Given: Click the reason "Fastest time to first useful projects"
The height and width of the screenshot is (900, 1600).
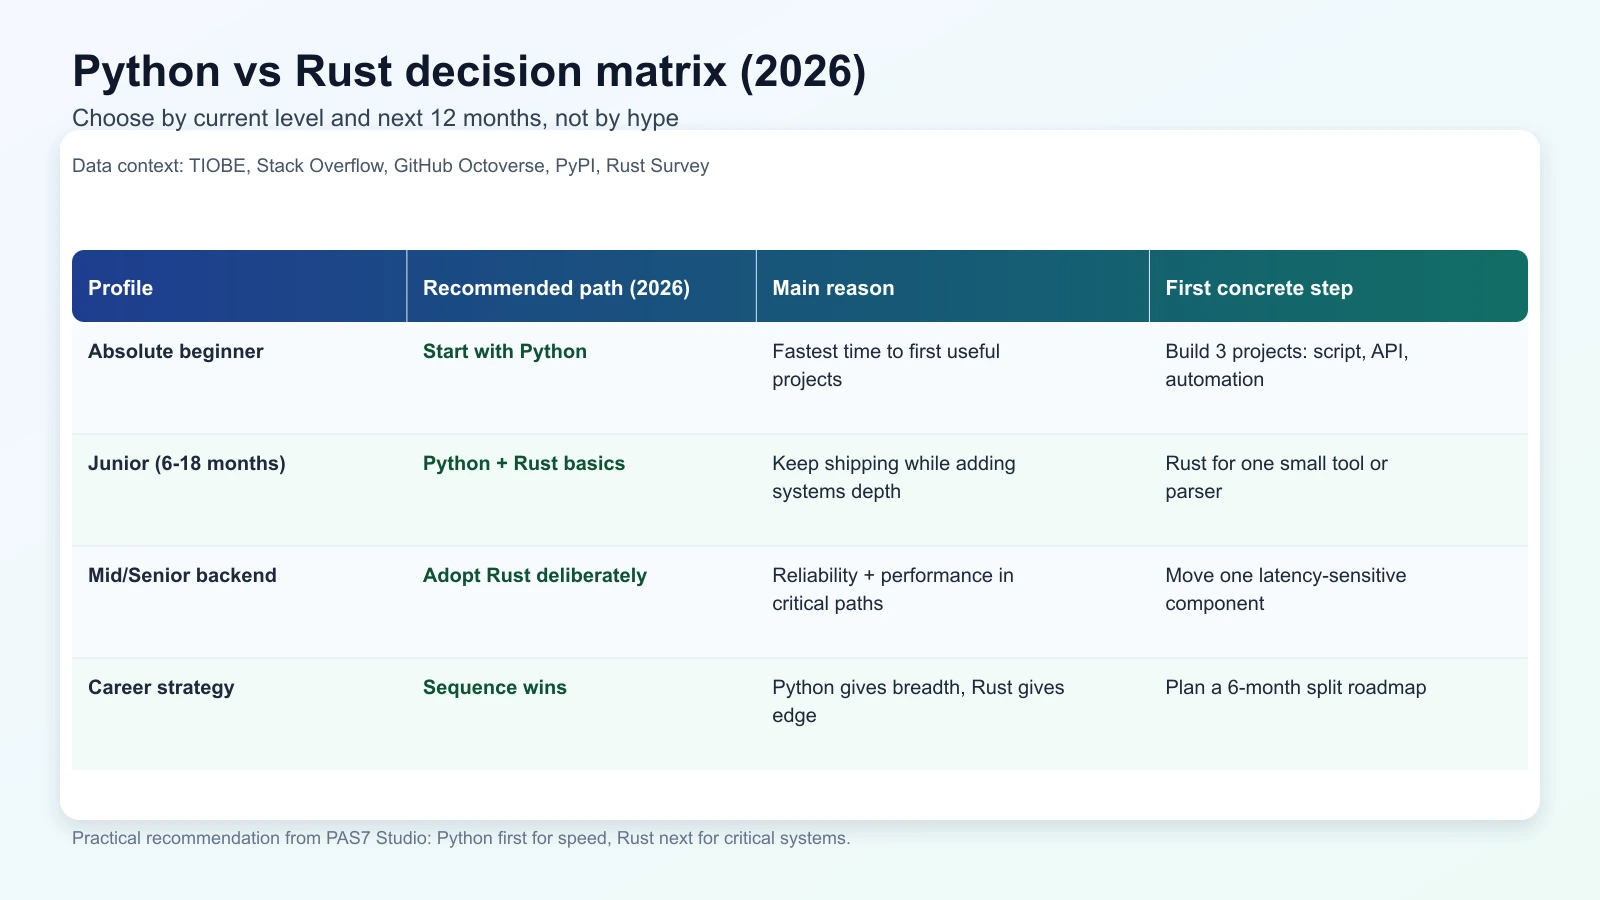Looking at the screenshot, I should click(x=886, y=365).
